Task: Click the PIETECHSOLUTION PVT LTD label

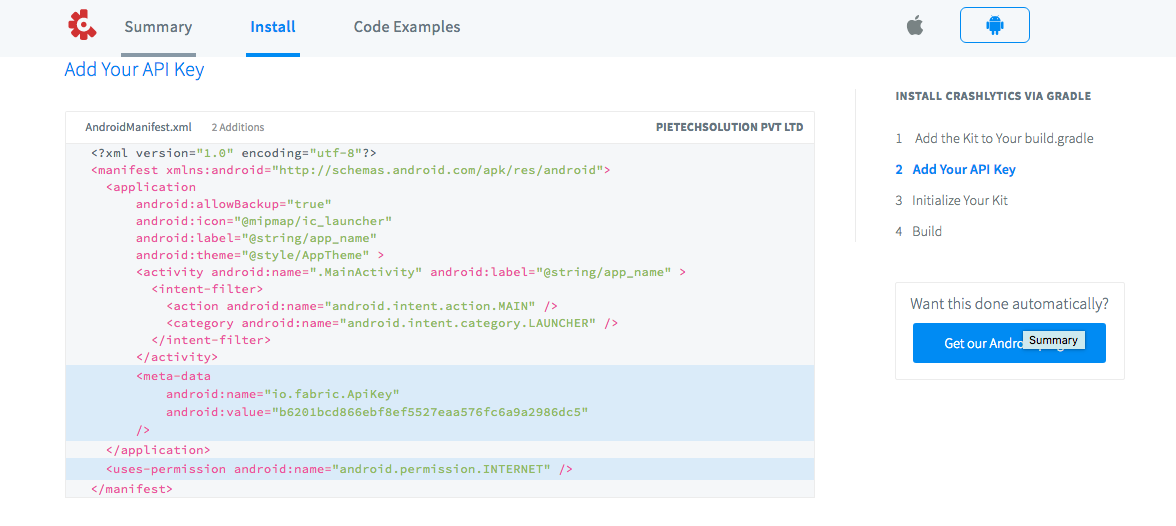Action: click(729, 128)
